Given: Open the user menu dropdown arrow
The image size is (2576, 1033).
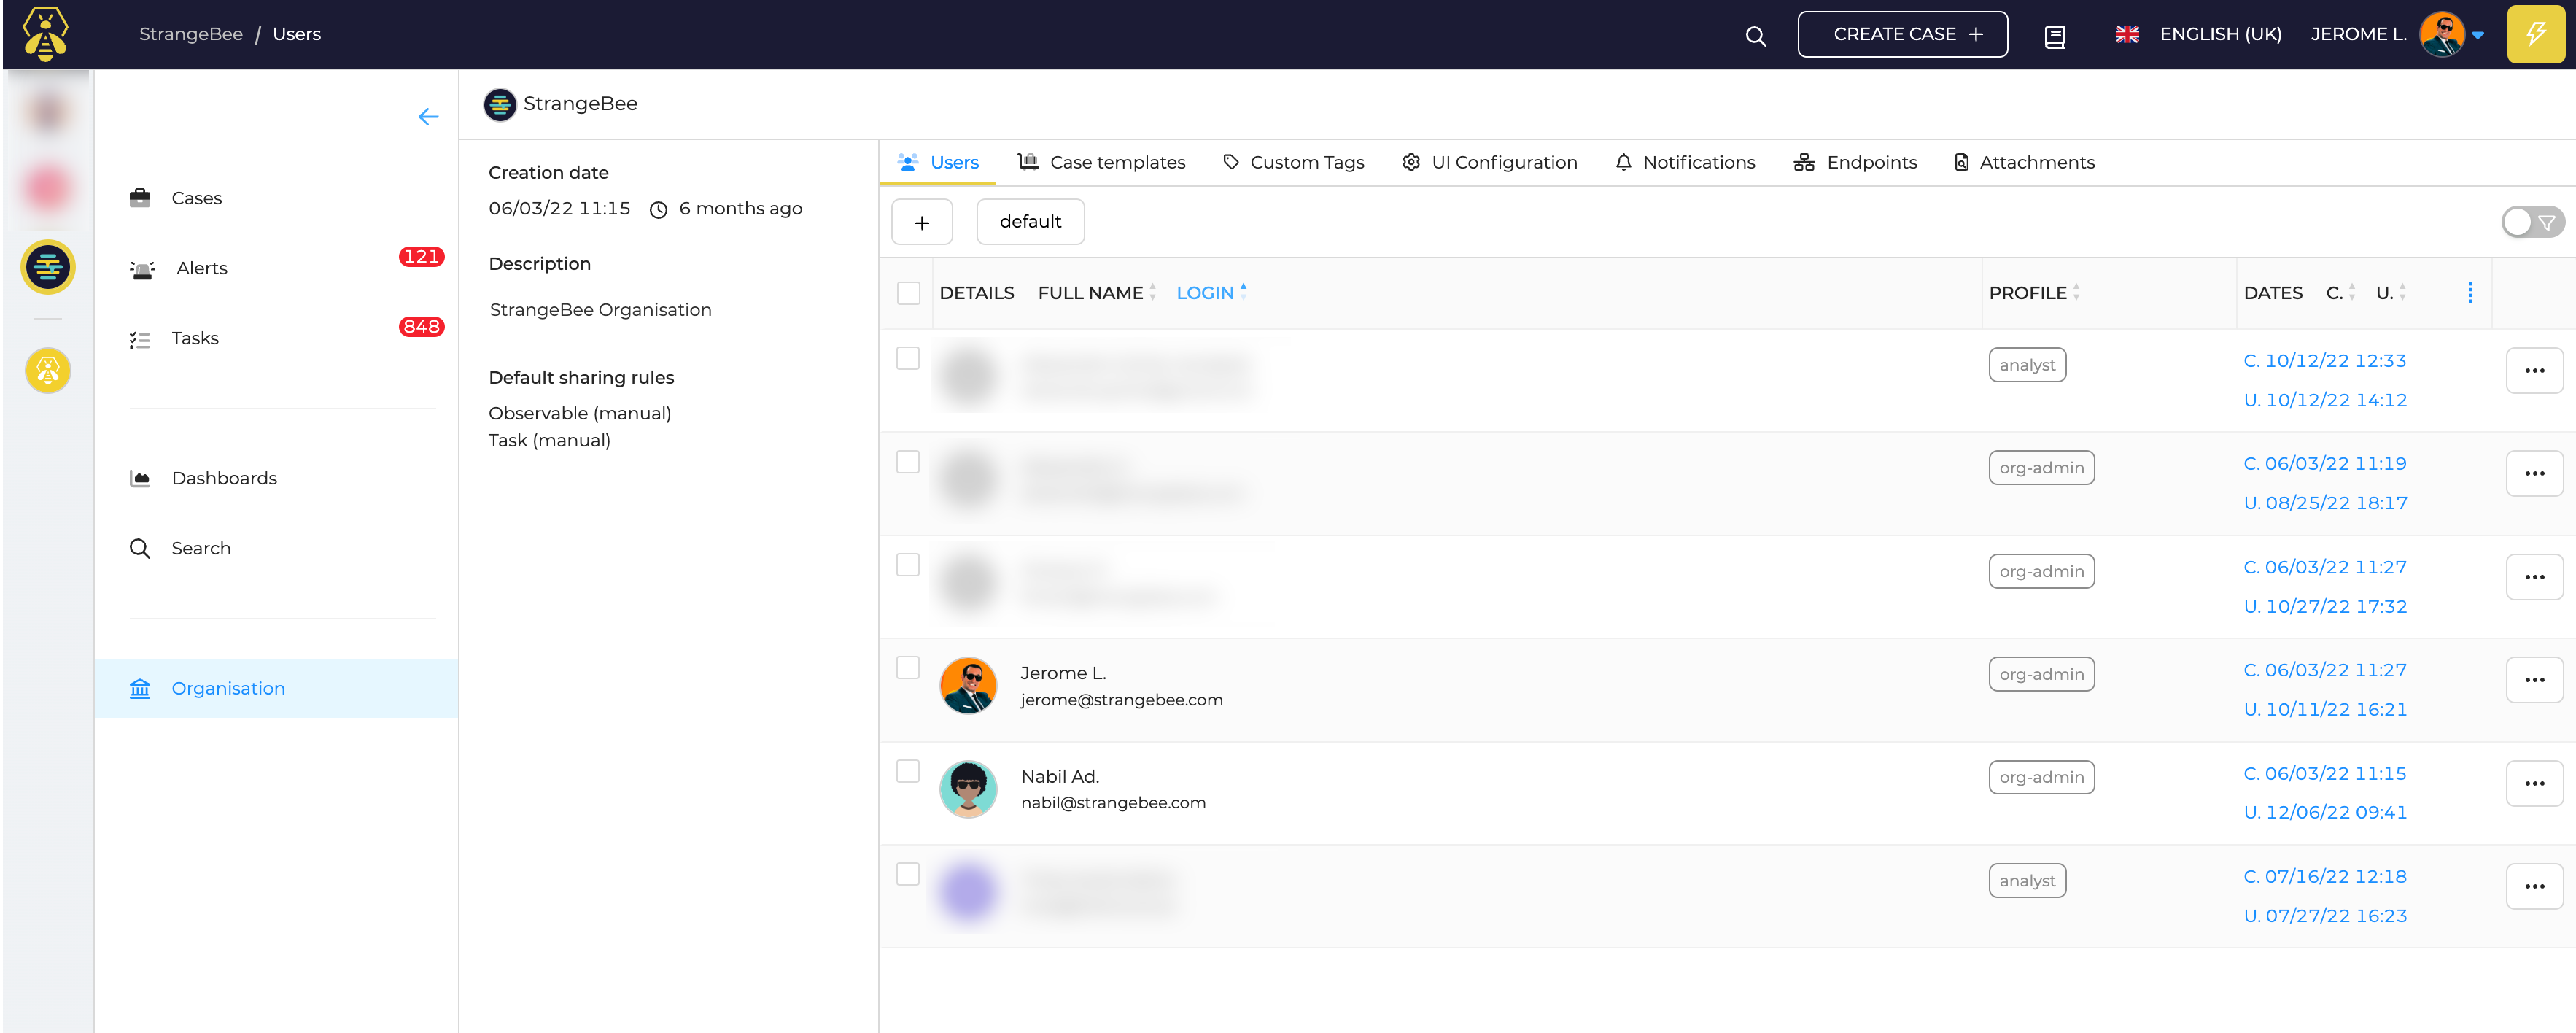Looking at the screenshot, I should click(x=2477, y=35).
